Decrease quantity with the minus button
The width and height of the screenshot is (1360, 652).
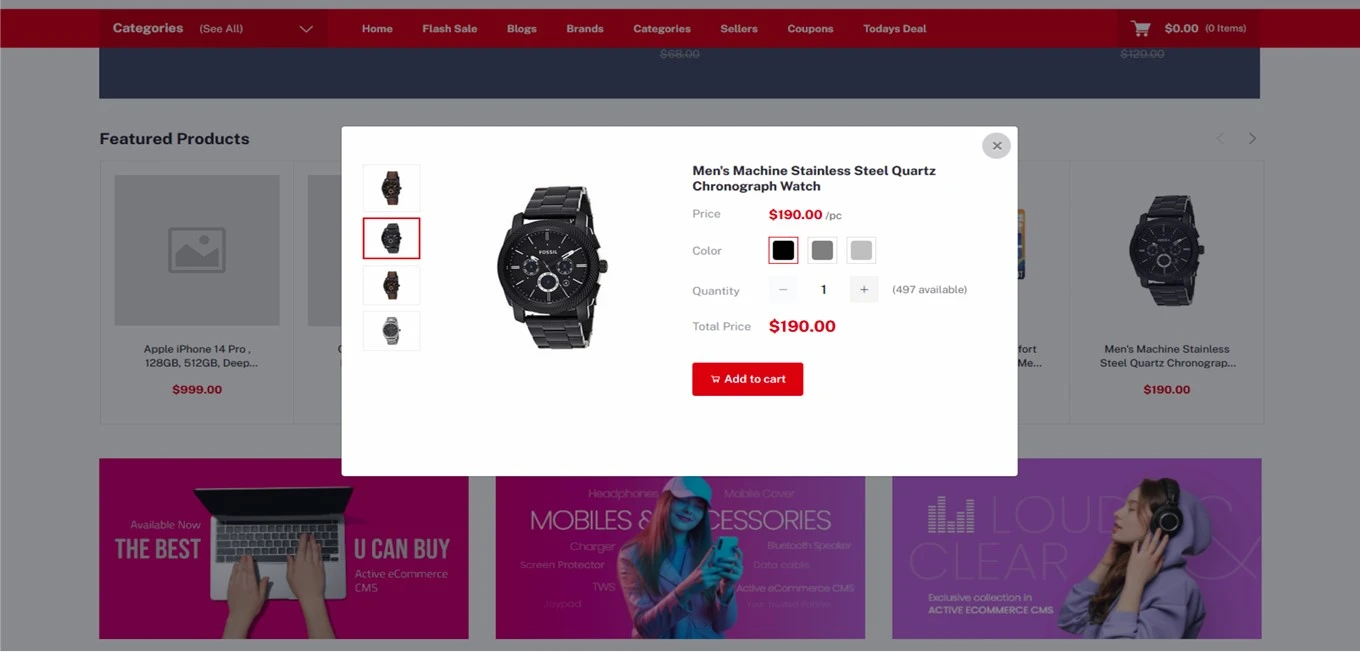[783, 290]
